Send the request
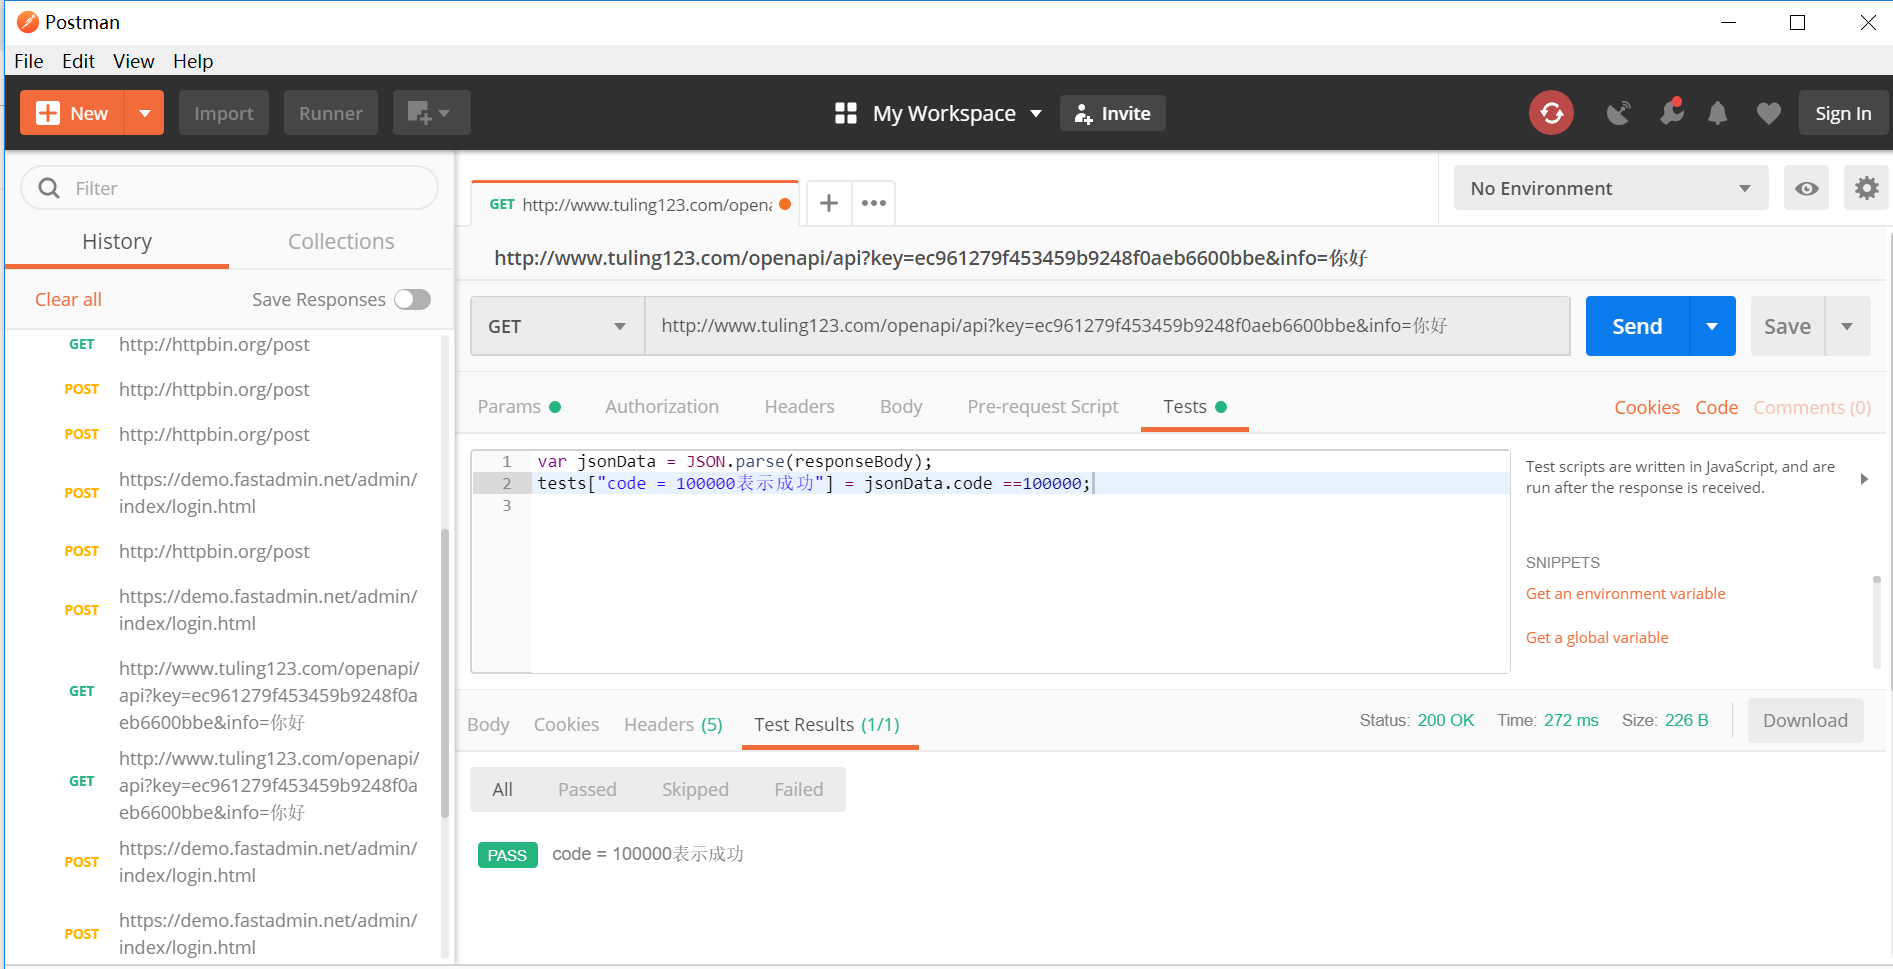Screen dimensions: 1893x969 click(1637, 326)
